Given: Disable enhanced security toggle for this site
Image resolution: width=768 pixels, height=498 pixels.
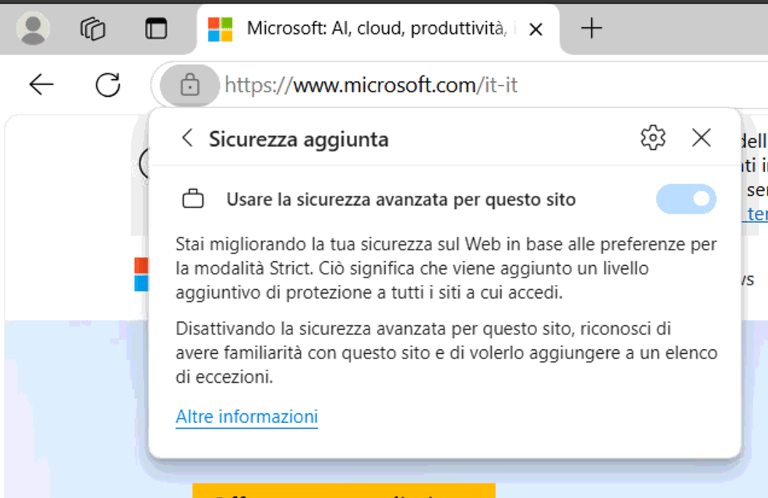Looking at the screenshot, I should tap(686, 199).
